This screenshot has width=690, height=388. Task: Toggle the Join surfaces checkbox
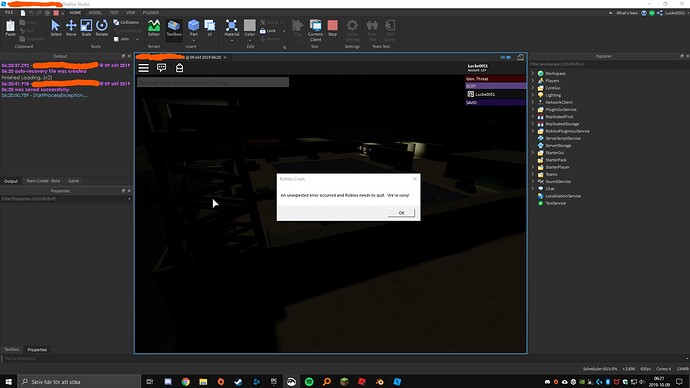(116, 39)
